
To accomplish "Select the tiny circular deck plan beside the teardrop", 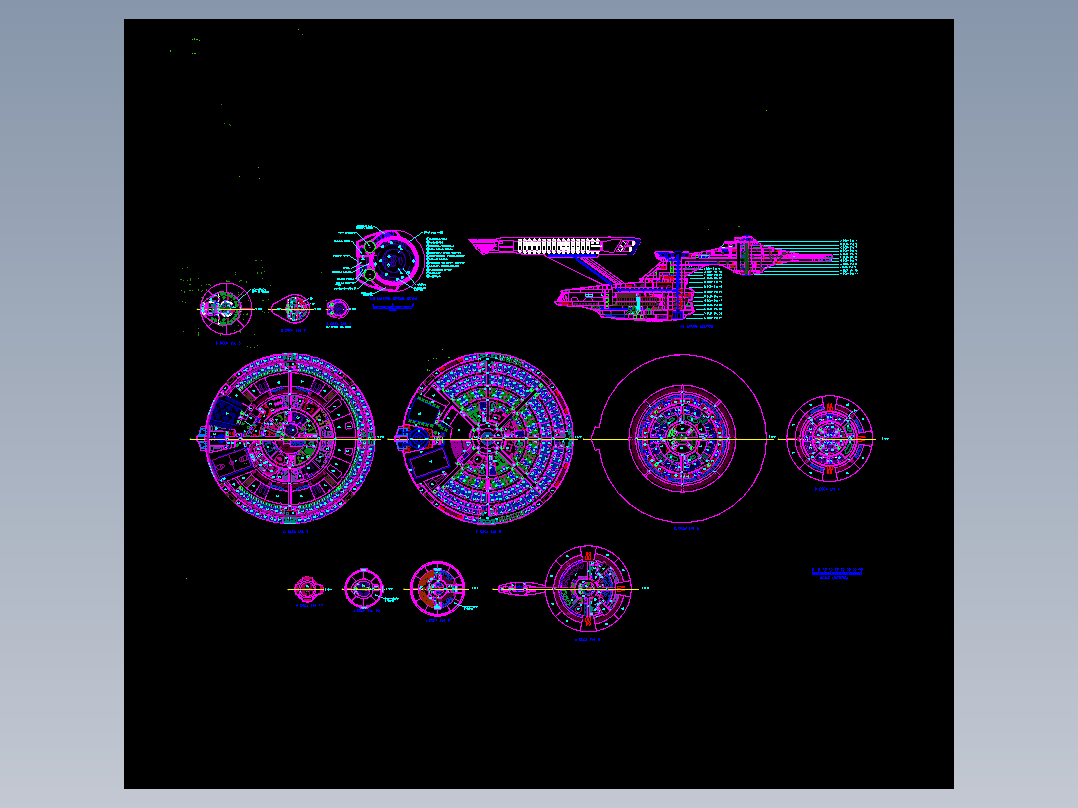I will [x=338, y=309].
